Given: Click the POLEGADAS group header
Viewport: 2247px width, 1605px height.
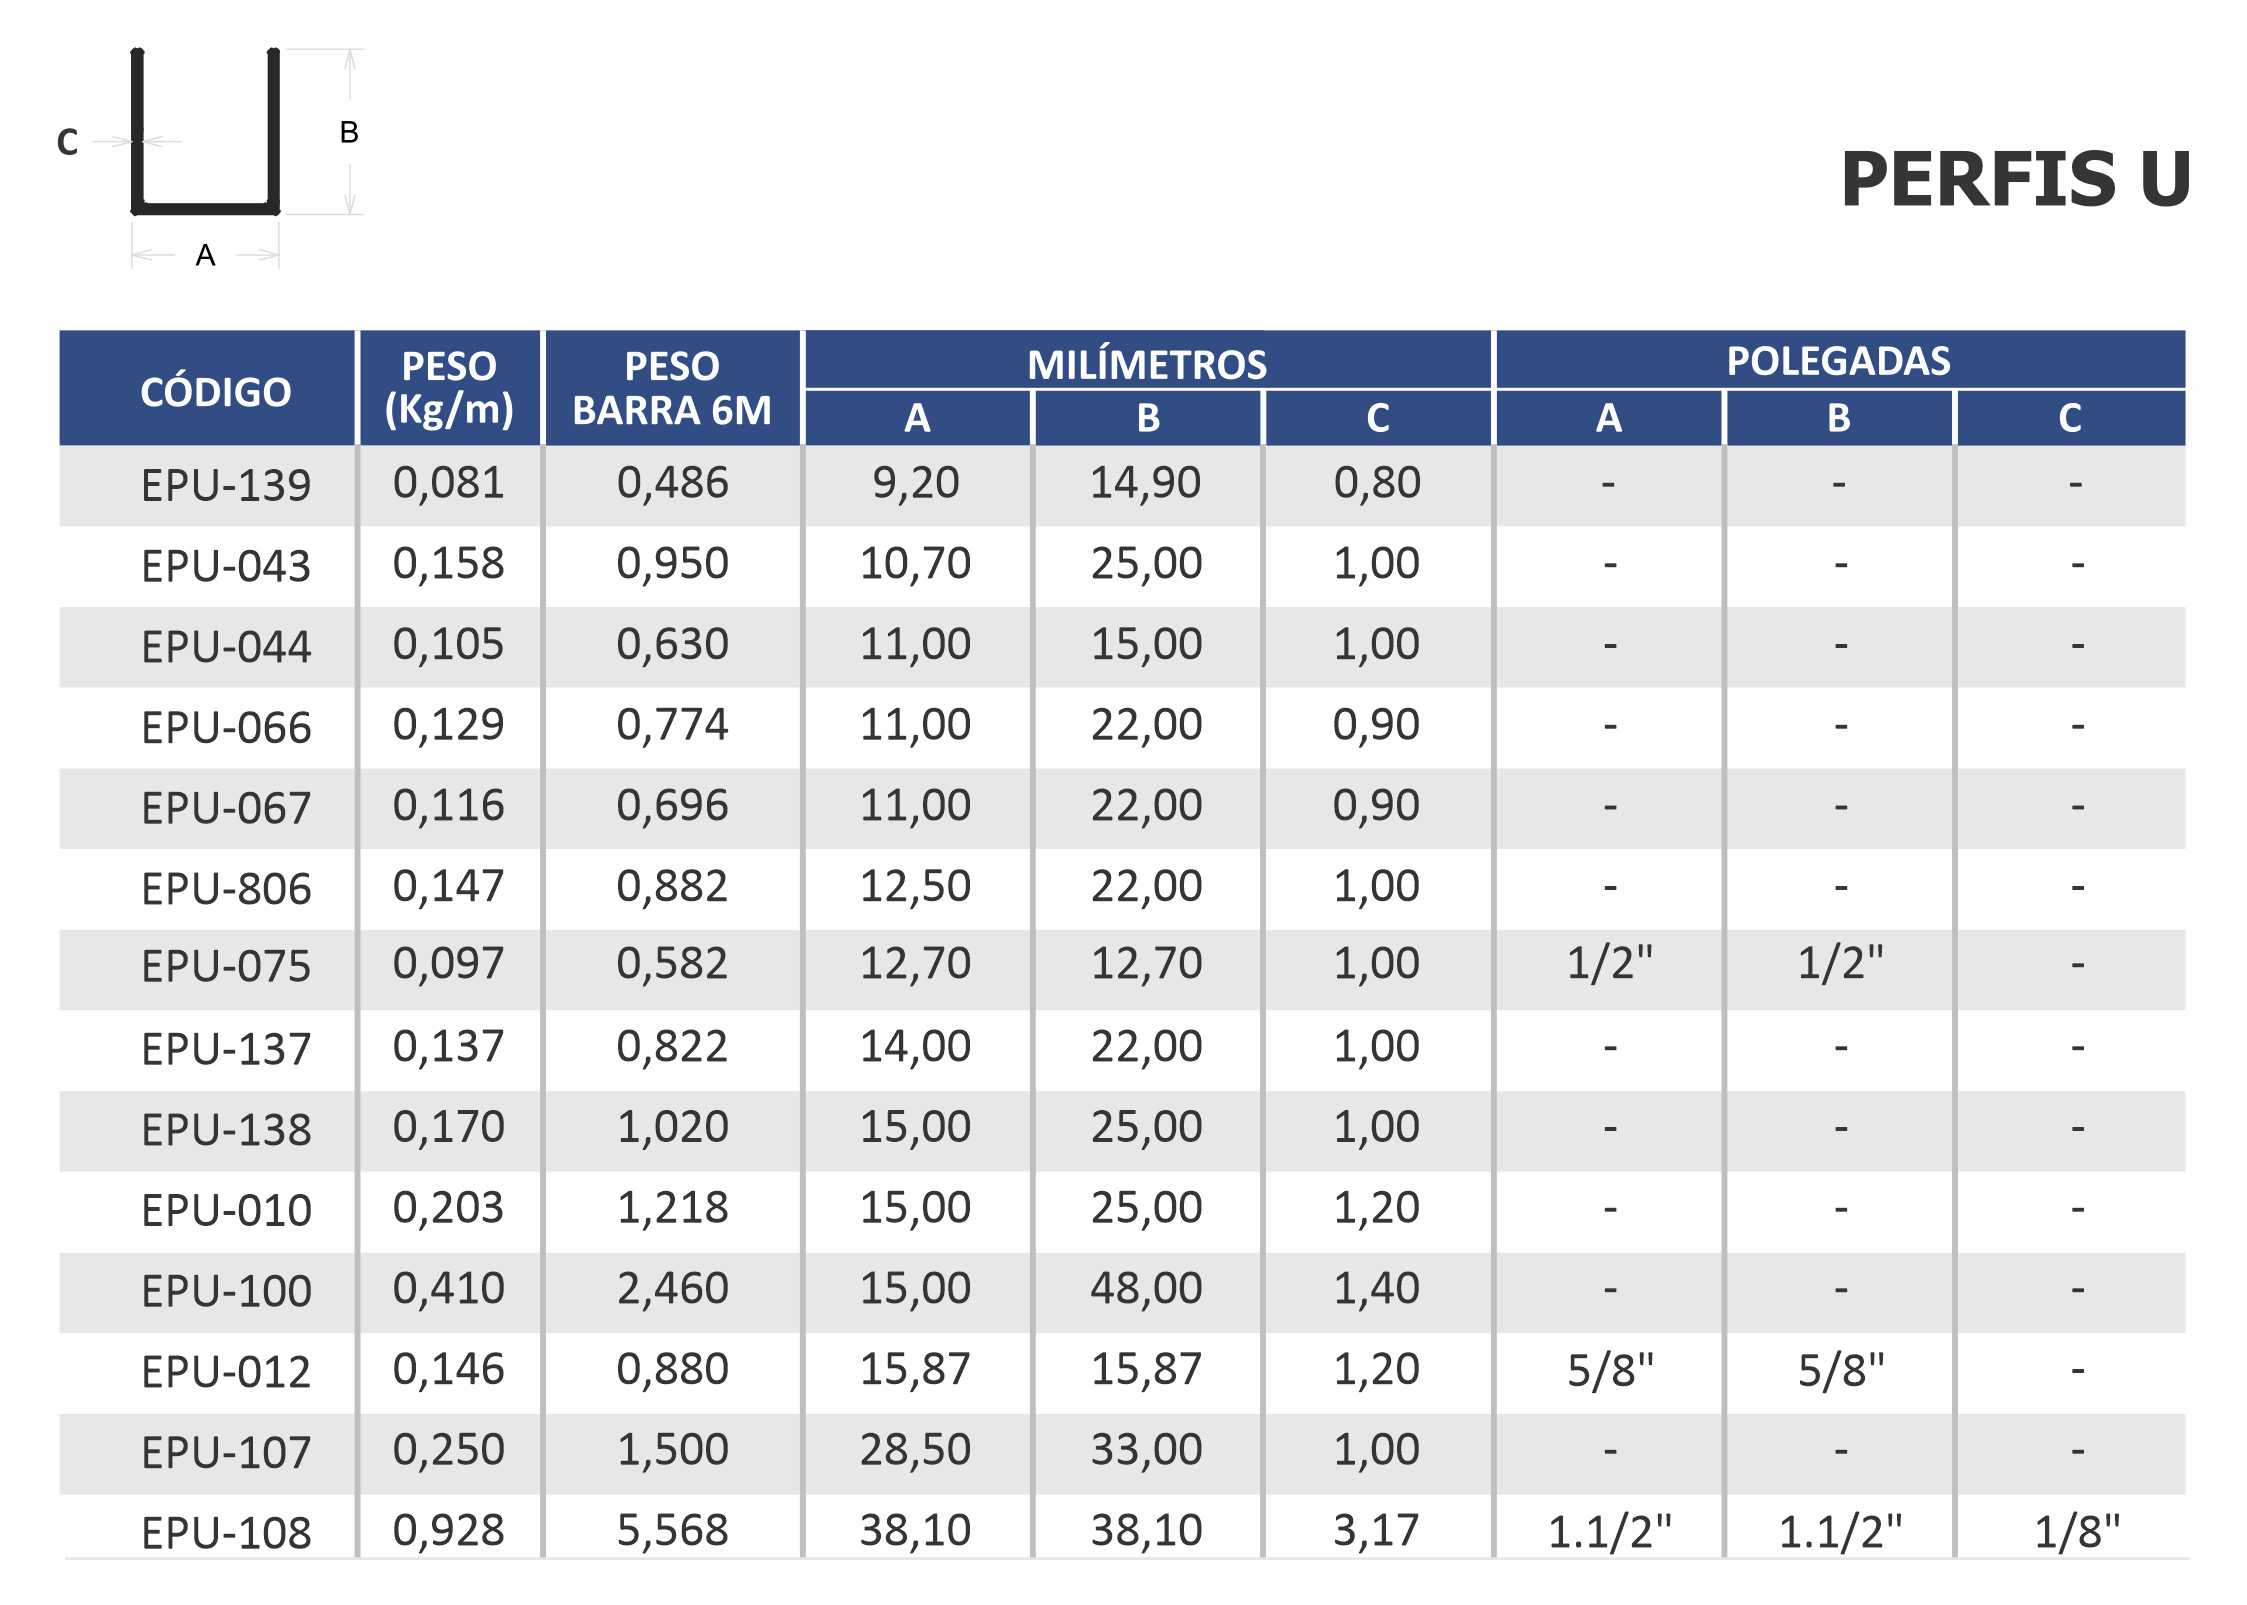Looking at the screenshot, I should pos(1838,361).
